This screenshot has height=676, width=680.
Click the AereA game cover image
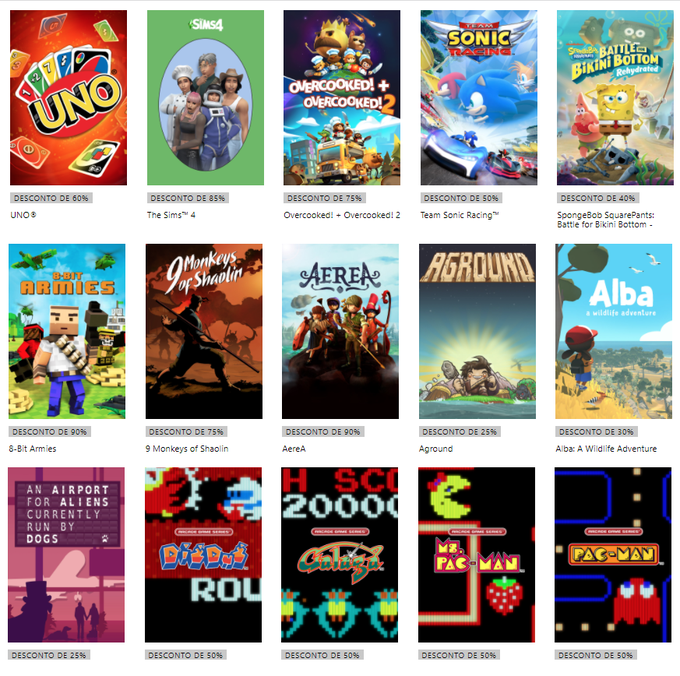pyautogui.click(x=340, y=331)
